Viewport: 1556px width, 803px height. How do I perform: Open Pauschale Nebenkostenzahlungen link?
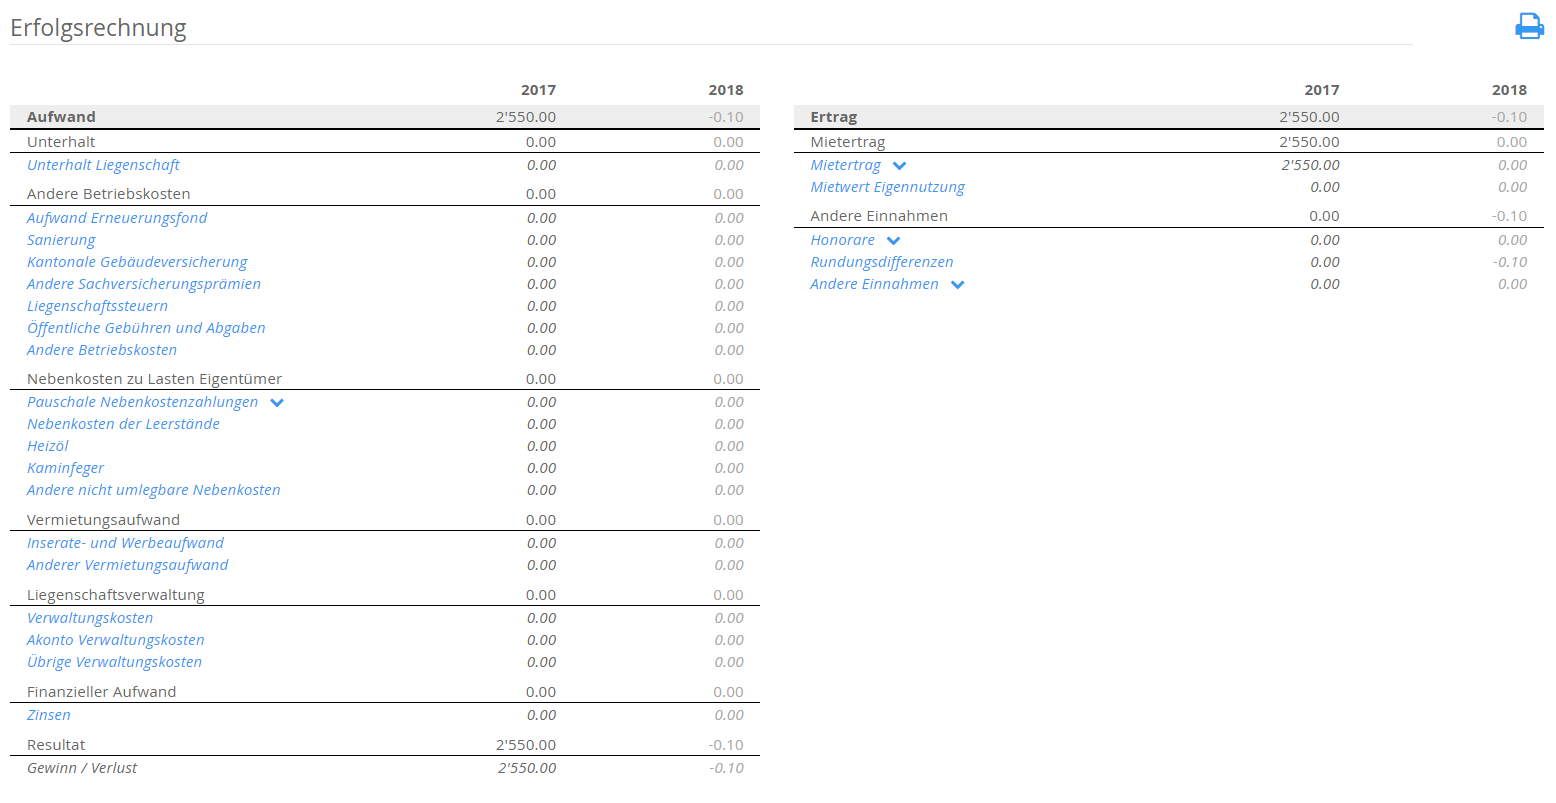coord(142,402)
